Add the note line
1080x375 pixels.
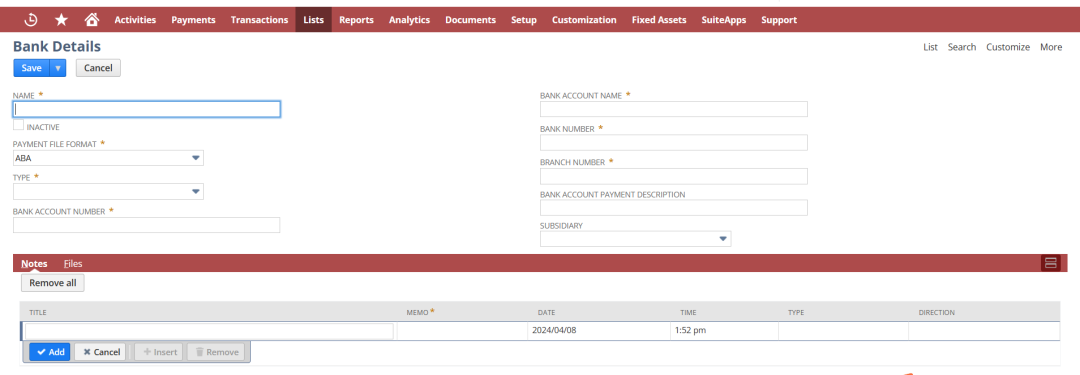(x=50, y=352)
